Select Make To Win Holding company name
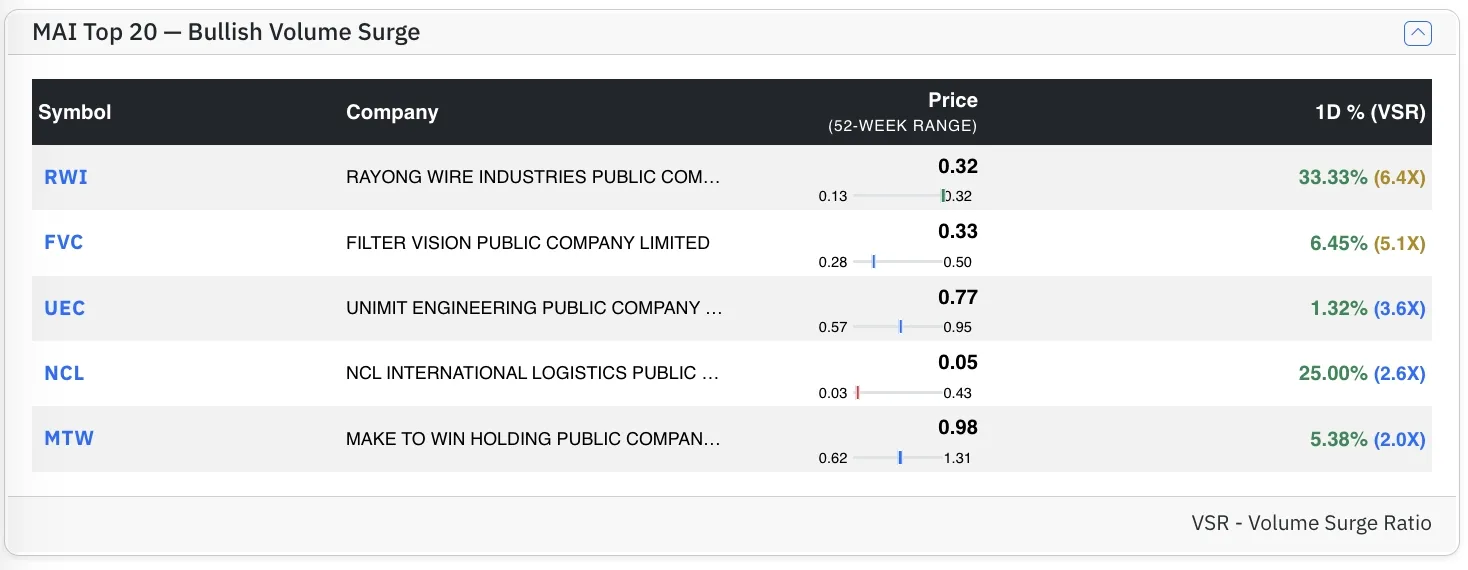1468x570 pixels. pos(533,438)
